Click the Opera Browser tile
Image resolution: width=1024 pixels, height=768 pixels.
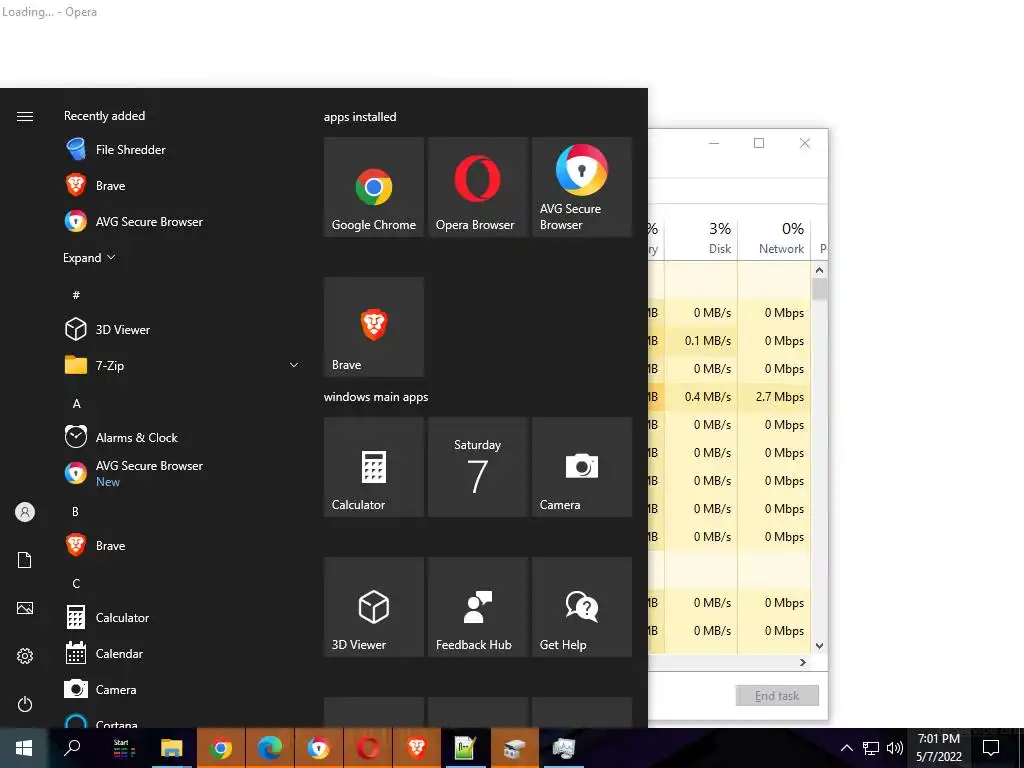(x=477, y=187)
